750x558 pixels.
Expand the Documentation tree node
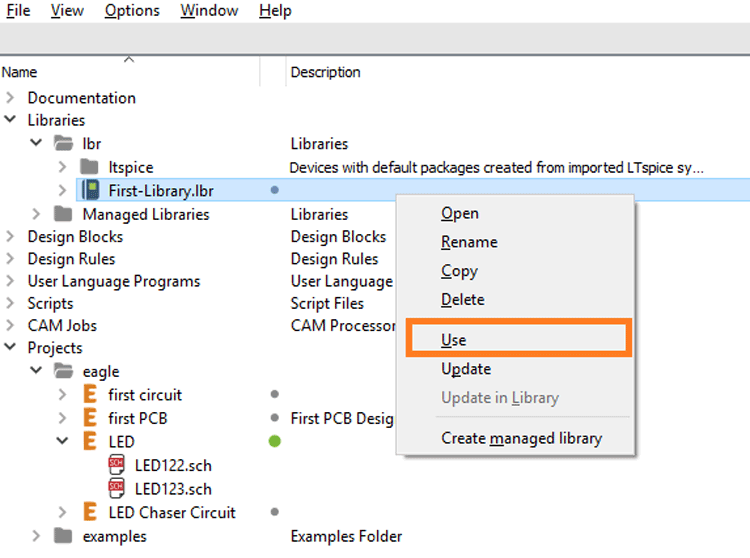pos(10,98)
